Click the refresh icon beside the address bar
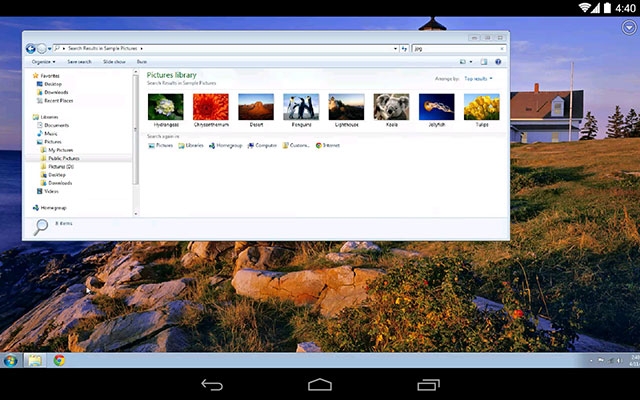640x400 pixels. point(404,47)
